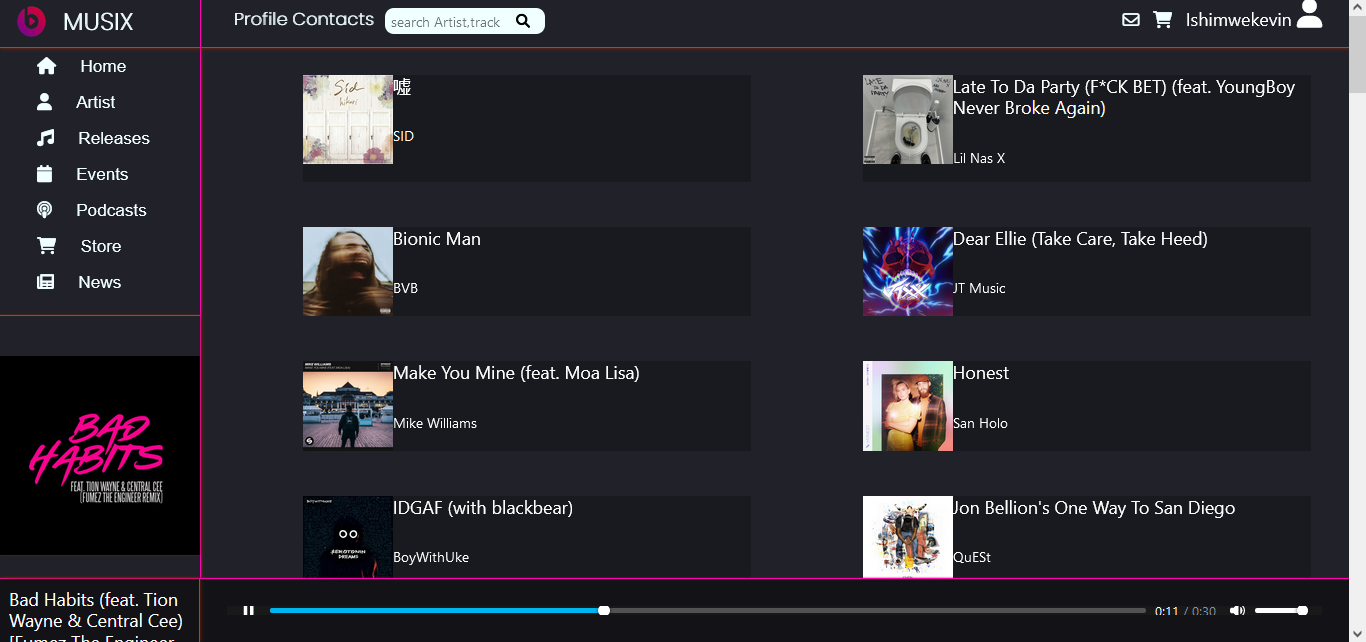
Task: Open the shopping cart icon in header
Action: coord(1162,20)
